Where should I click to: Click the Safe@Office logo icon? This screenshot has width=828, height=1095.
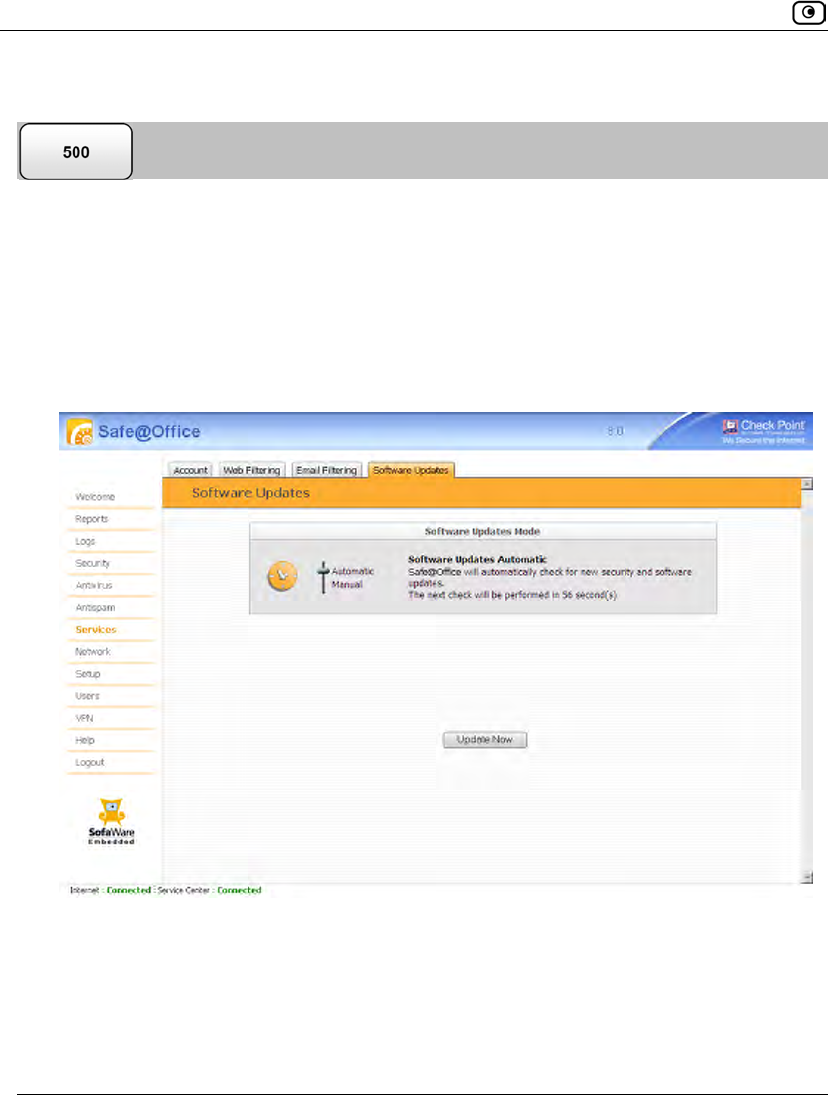point(80,432)
